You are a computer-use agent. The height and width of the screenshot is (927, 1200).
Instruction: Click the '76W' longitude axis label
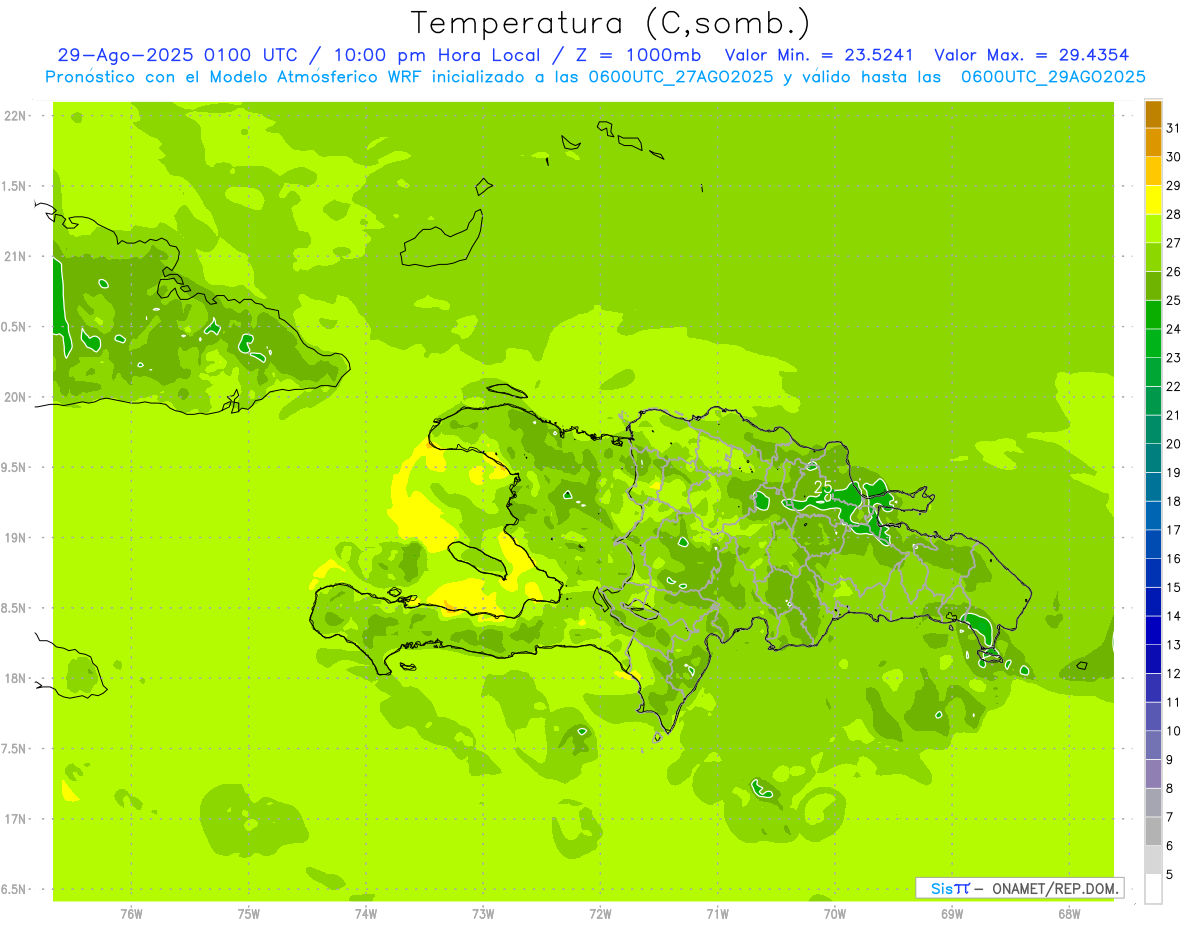click(131, 914)
